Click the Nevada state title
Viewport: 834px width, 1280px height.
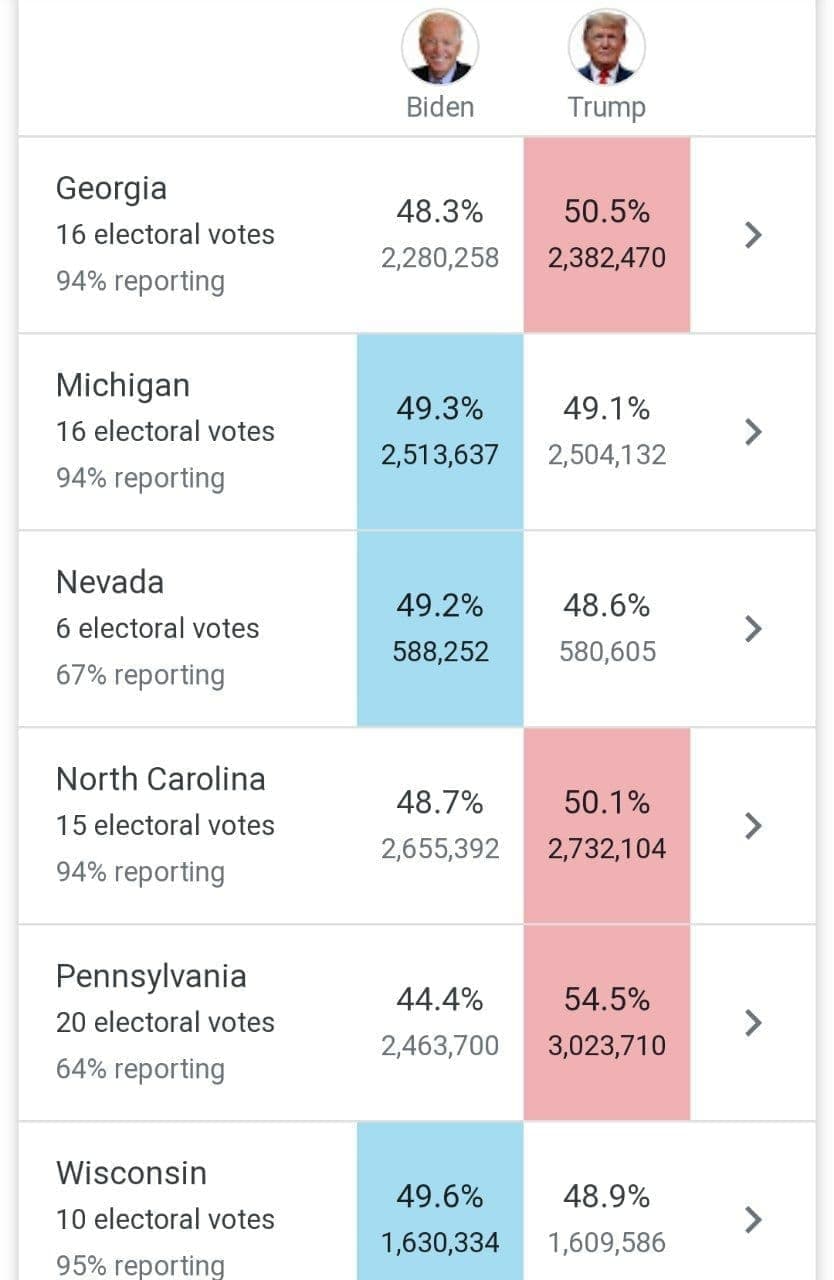tap(109, 582)
